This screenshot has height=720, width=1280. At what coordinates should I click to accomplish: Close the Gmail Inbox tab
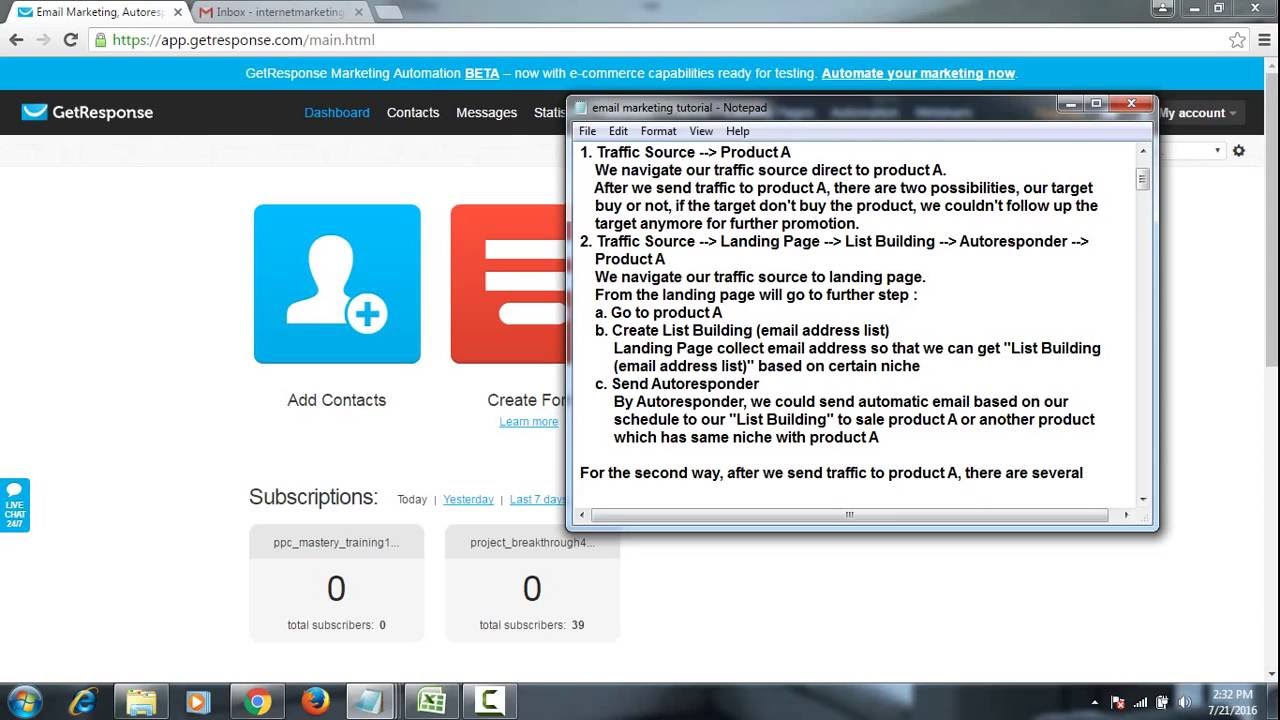coord(359,12)
